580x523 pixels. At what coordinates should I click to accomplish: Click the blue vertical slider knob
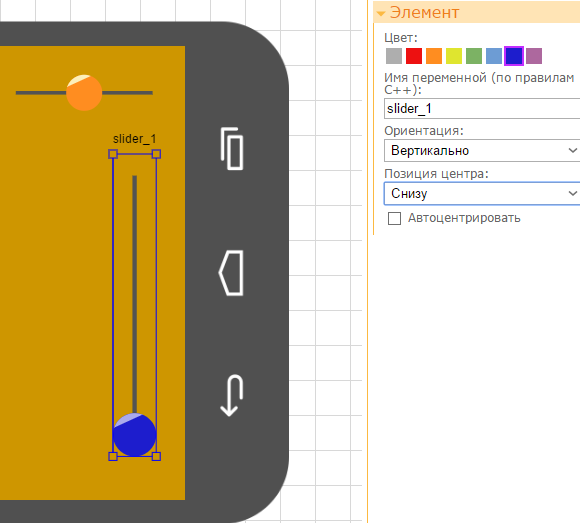(135, 435)
